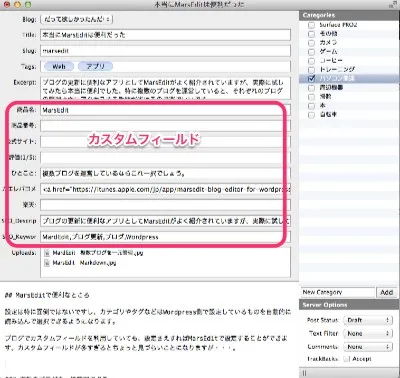Screen dimensions: 400x378
Task: Click the 商品名 field containing MarsEdit
Action: coord(165,110)
